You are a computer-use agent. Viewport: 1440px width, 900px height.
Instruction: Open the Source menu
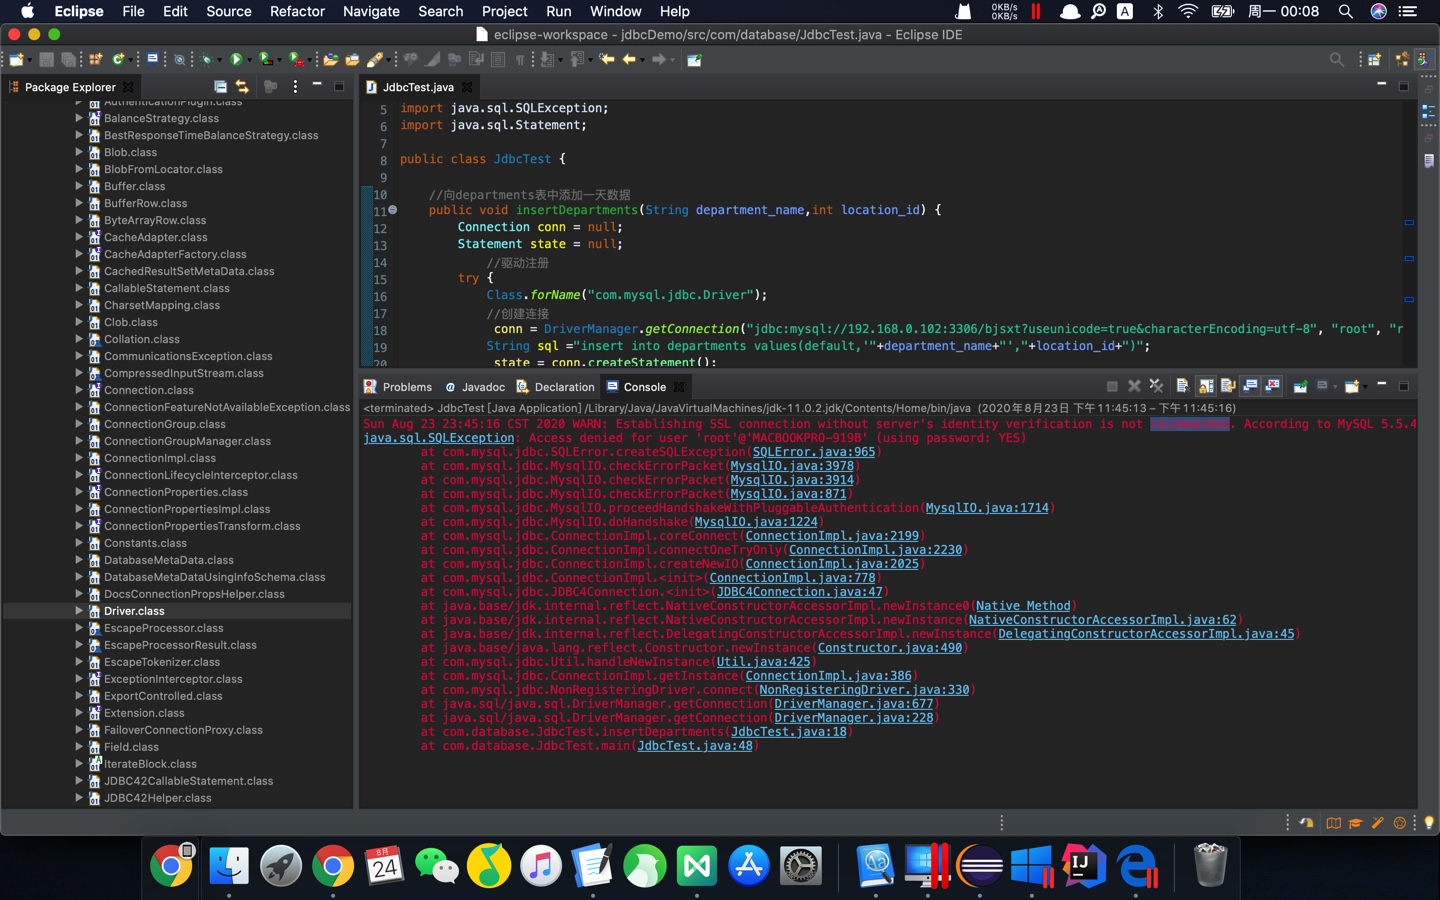click(229, 11)
